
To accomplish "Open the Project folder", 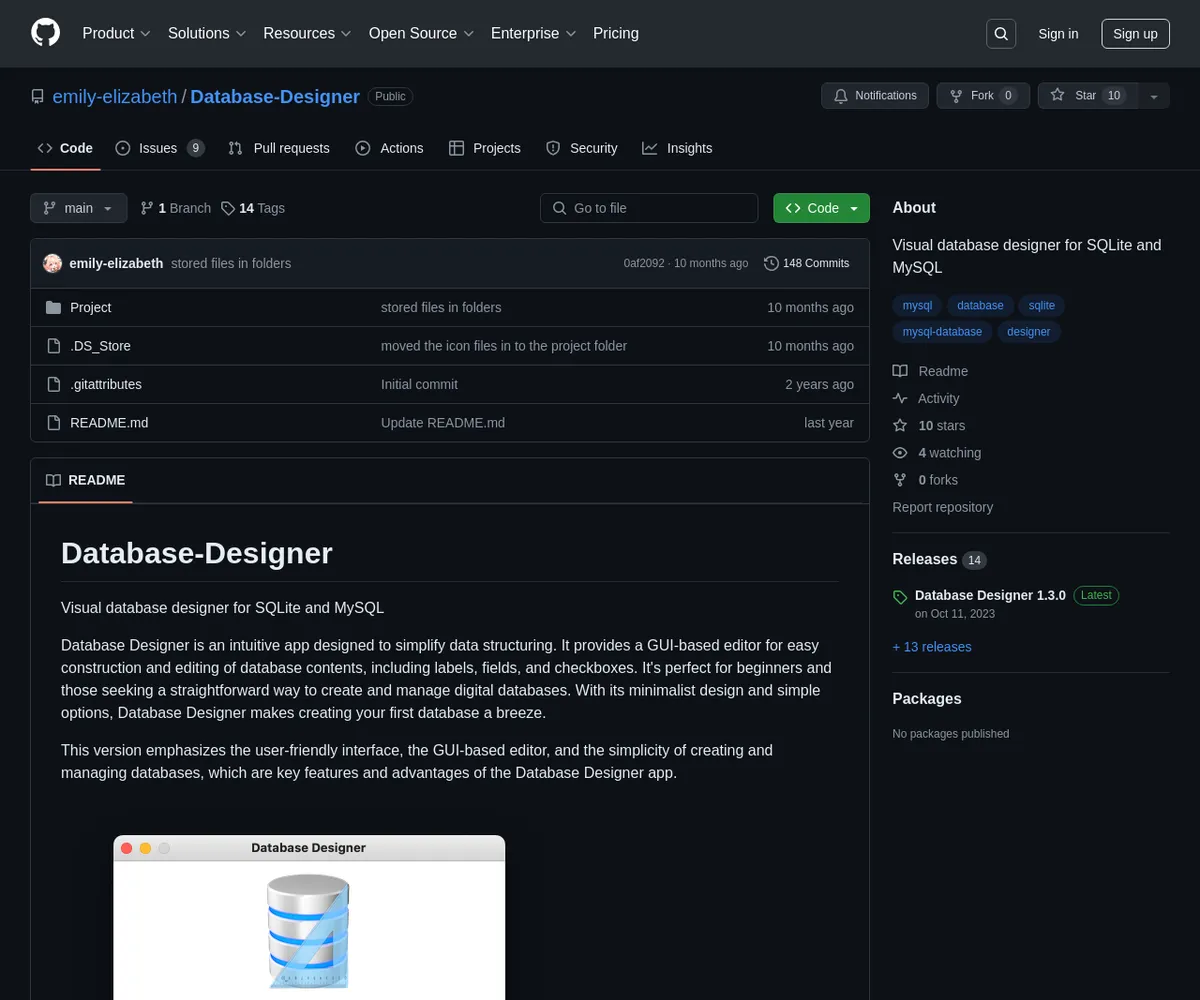I will 90,307.
